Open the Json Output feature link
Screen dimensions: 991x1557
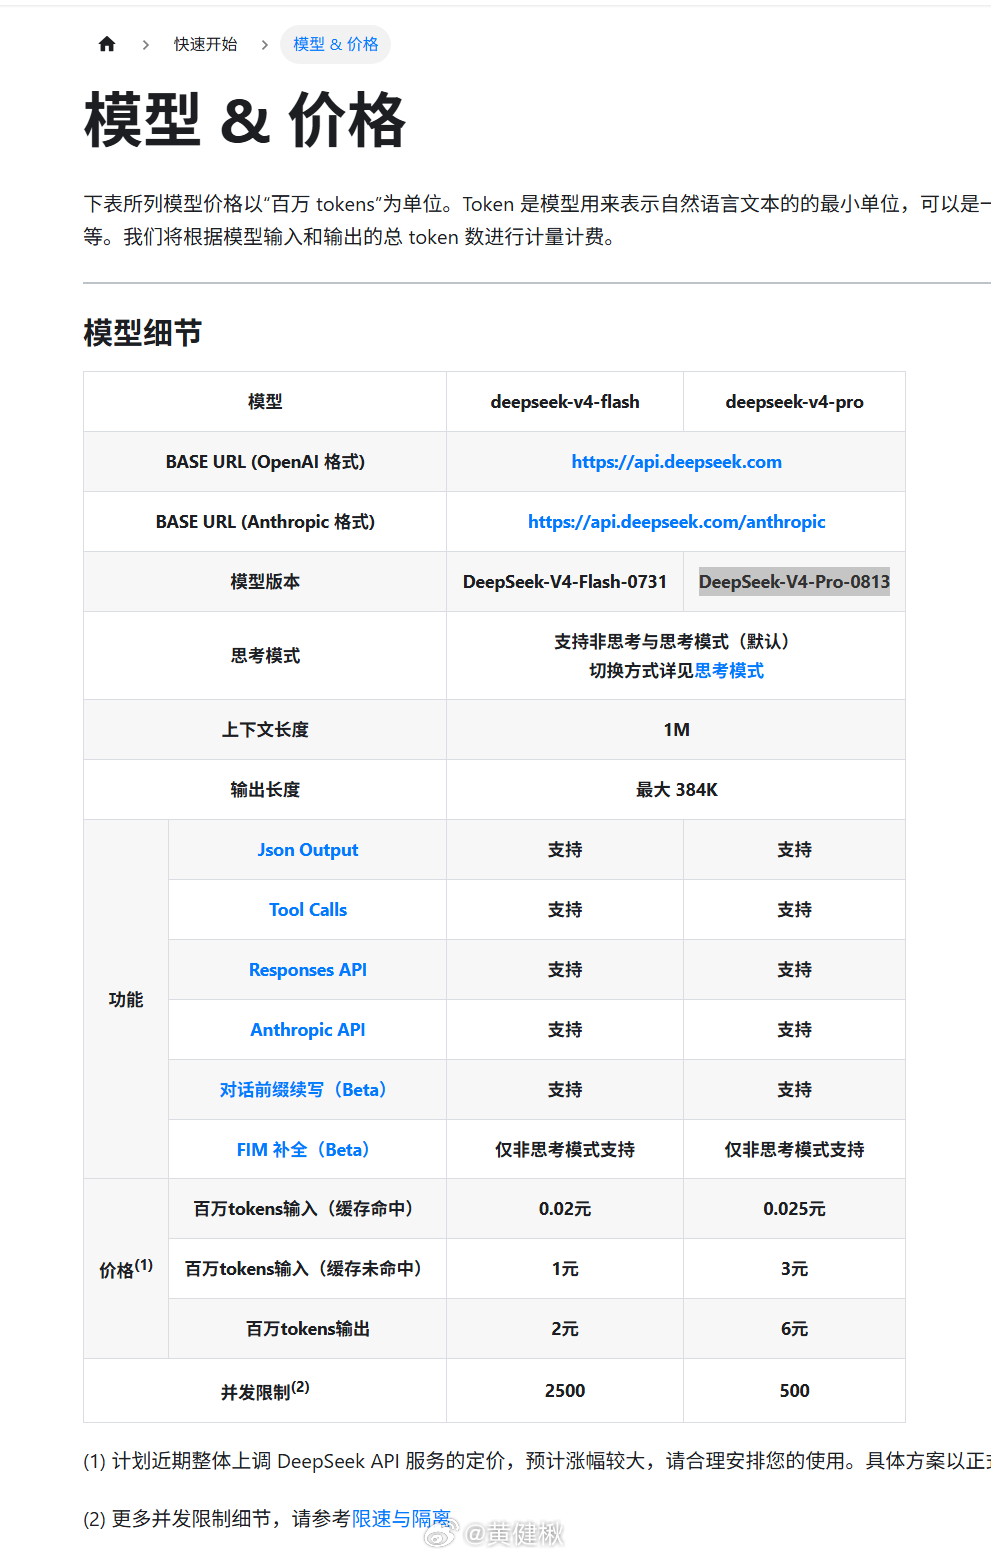pos(308,850)
